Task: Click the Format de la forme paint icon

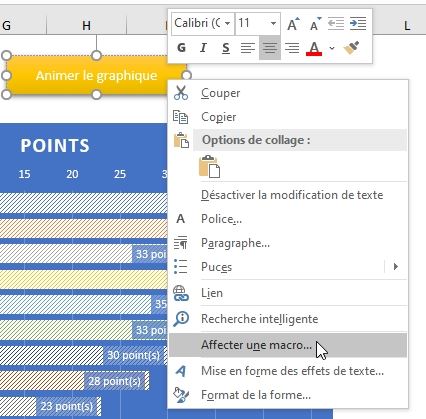Action: (181, 395)
